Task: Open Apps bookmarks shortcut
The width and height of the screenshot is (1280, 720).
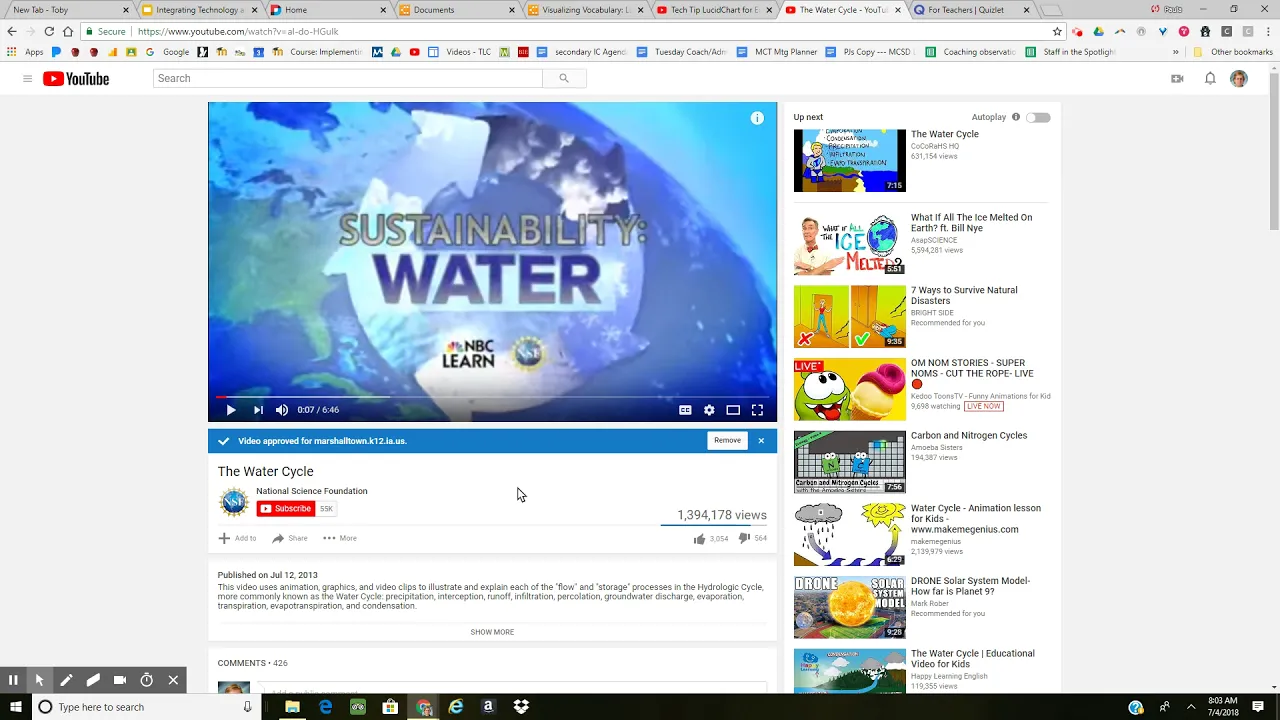Action: coord(25,52)
